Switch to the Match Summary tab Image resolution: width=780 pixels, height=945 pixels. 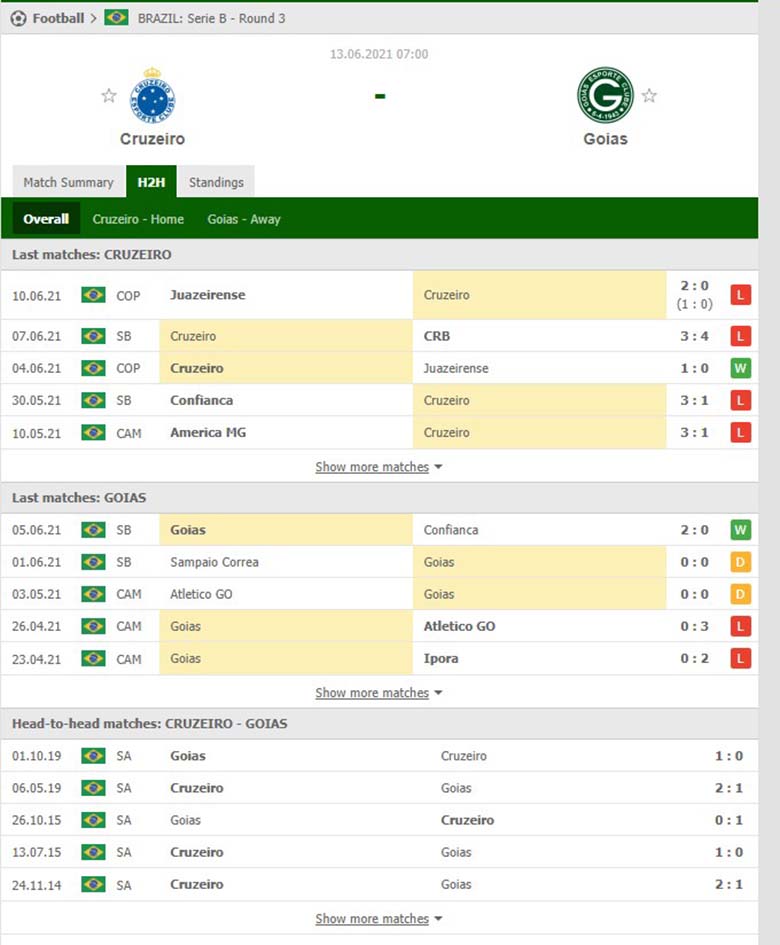tap(68, 182)
